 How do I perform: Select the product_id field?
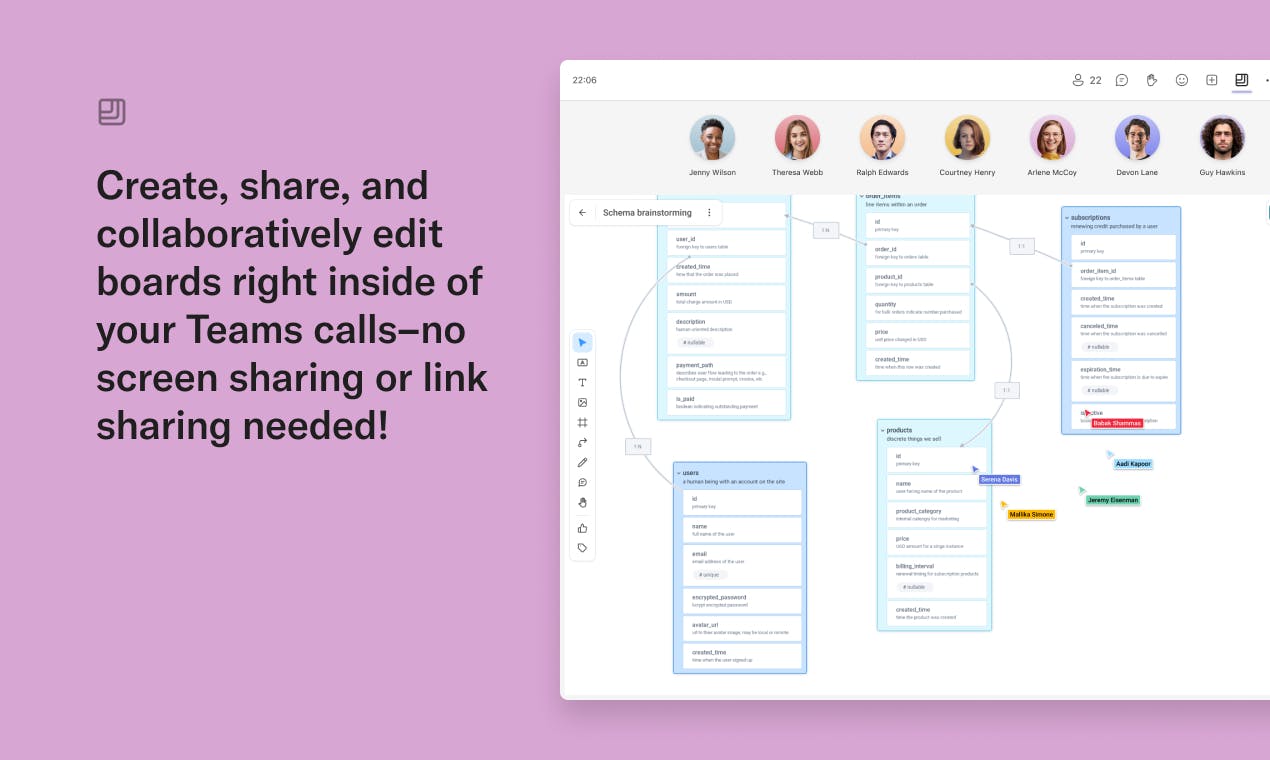[x=919, y=280]
